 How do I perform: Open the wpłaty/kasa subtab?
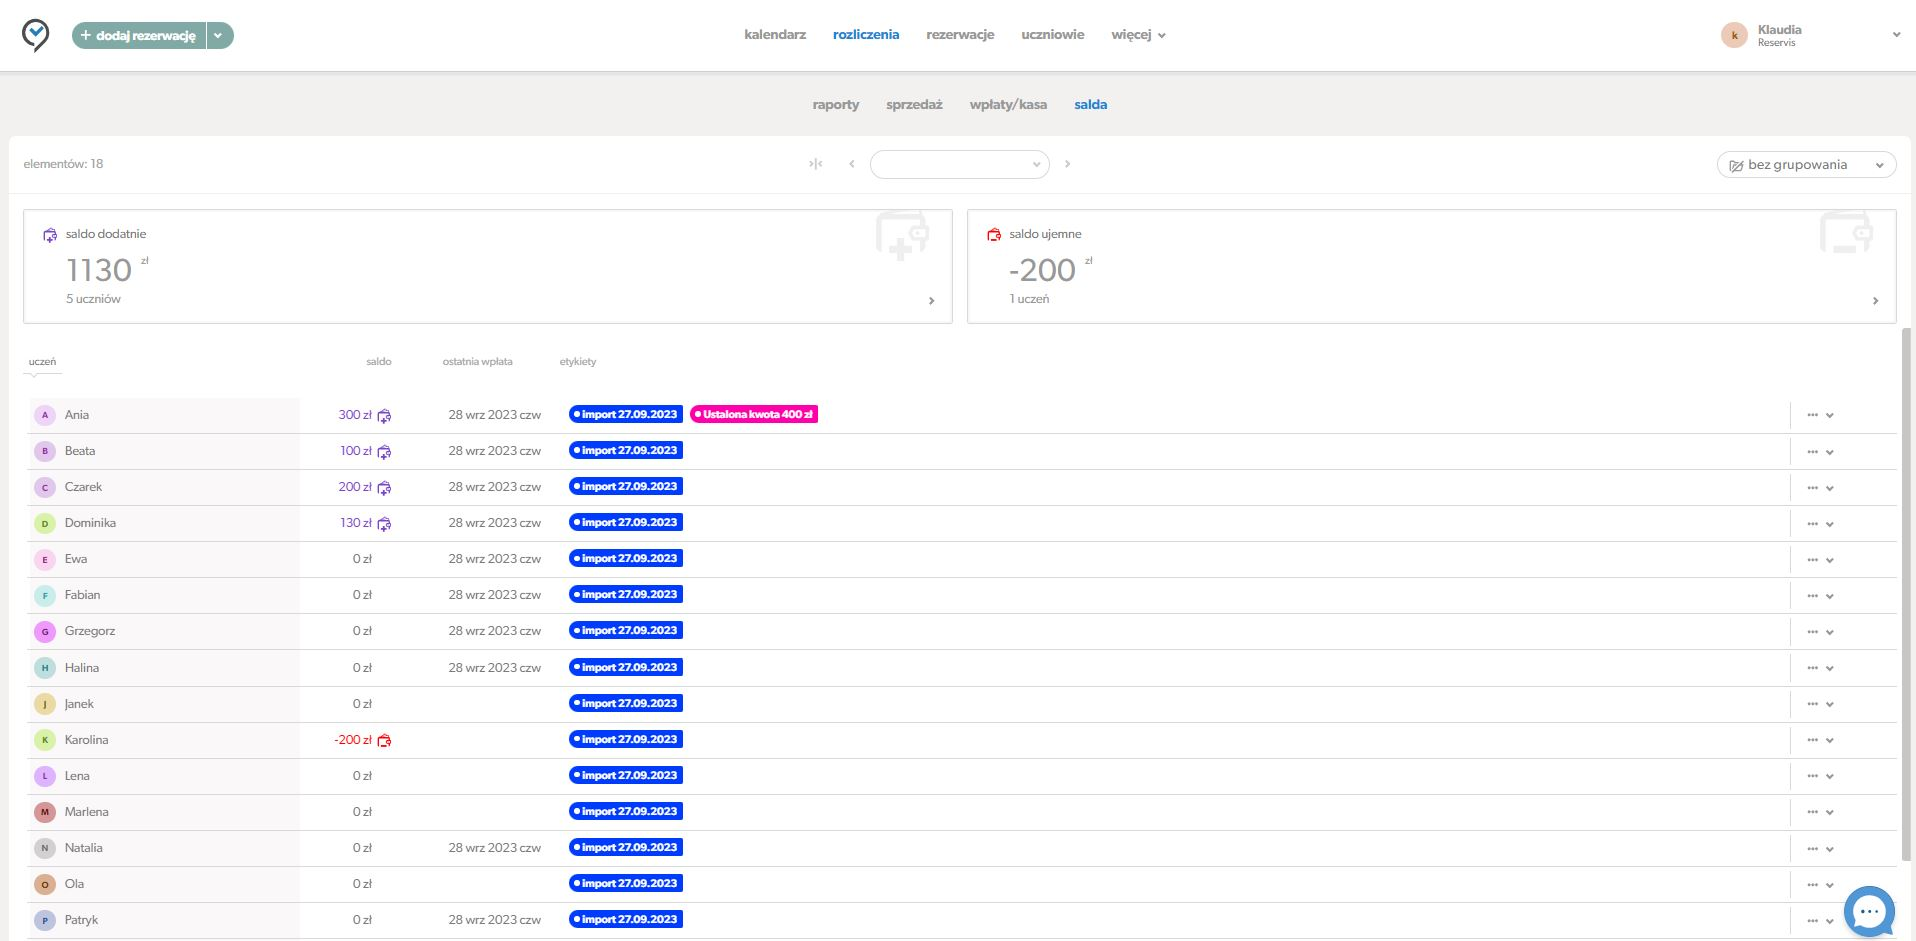click(1008, 104)
